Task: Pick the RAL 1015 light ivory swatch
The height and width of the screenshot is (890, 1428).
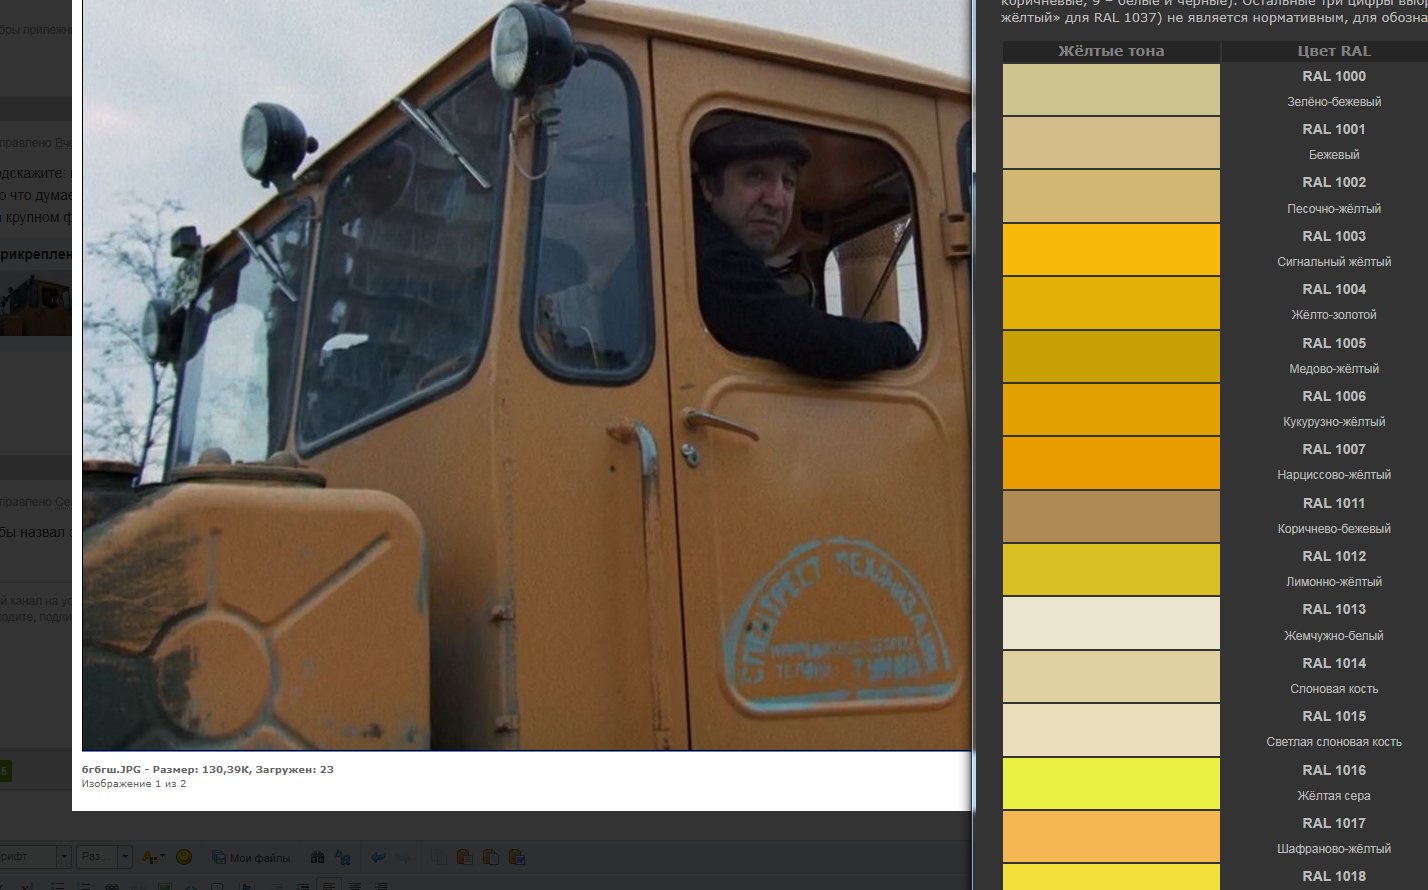Action: coord(1111,730)
